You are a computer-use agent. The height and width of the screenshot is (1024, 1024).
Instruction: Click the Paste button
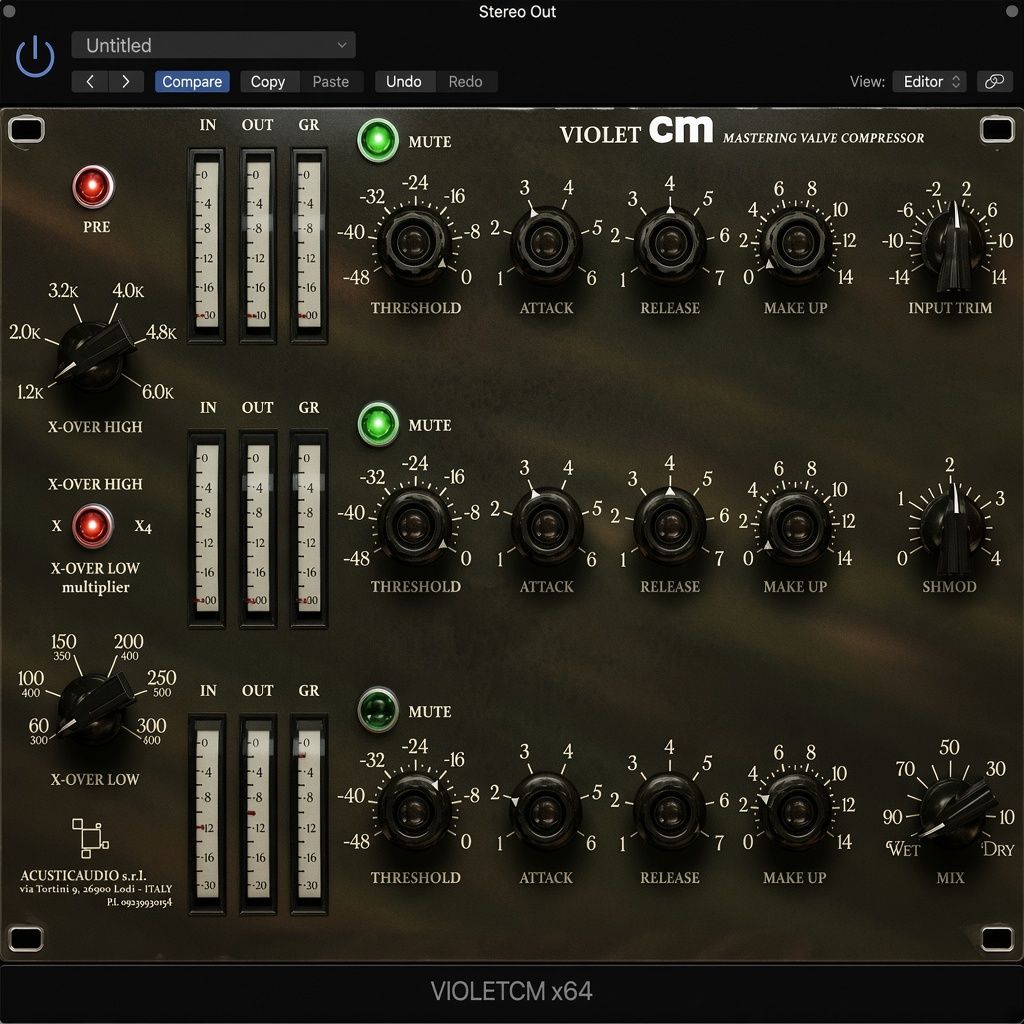point(330,82)
